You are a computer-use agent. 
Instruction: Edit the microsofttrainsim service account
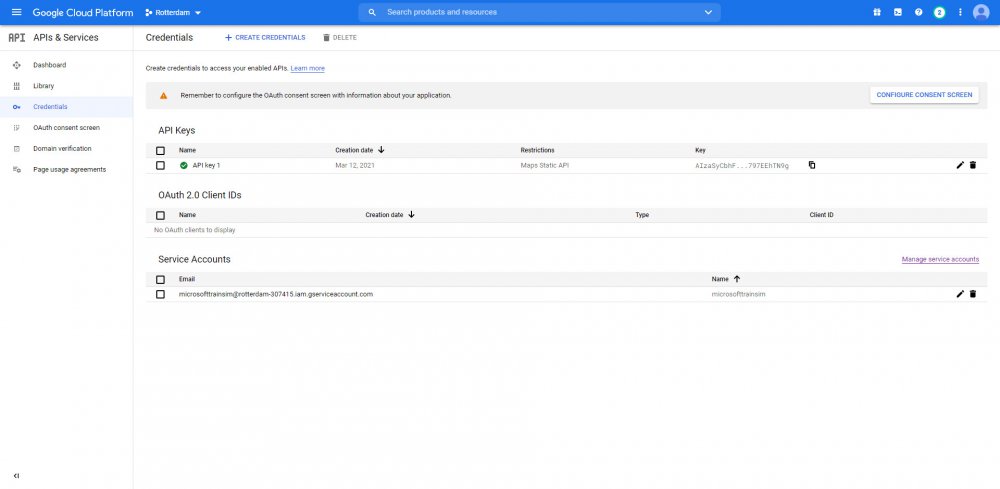960,294
